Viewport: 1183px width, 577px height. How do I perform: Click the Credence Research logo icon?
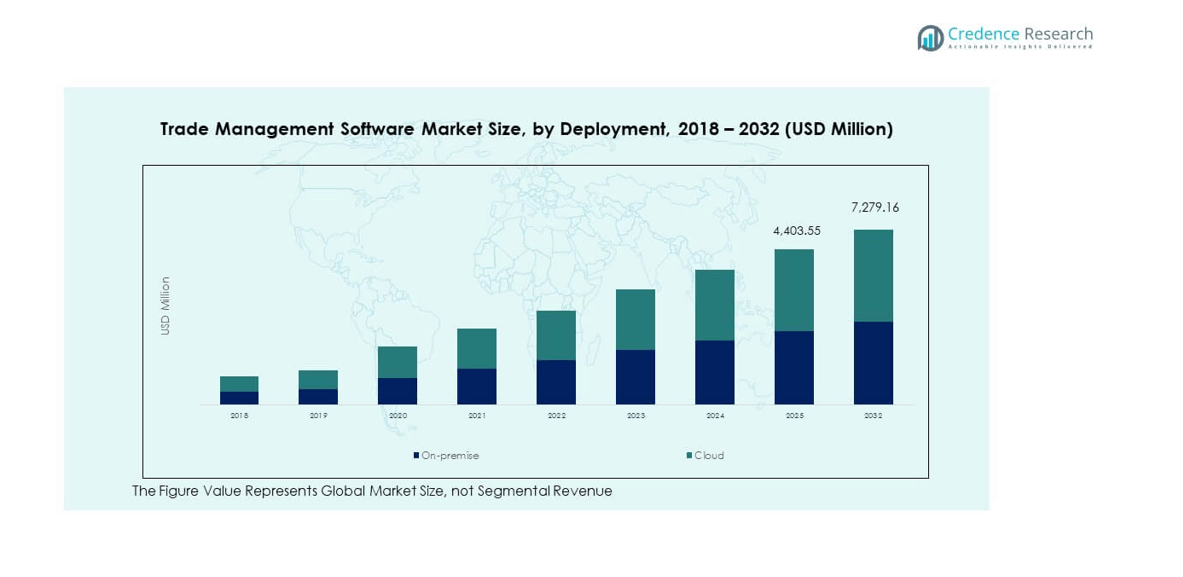tap(931, 38)
